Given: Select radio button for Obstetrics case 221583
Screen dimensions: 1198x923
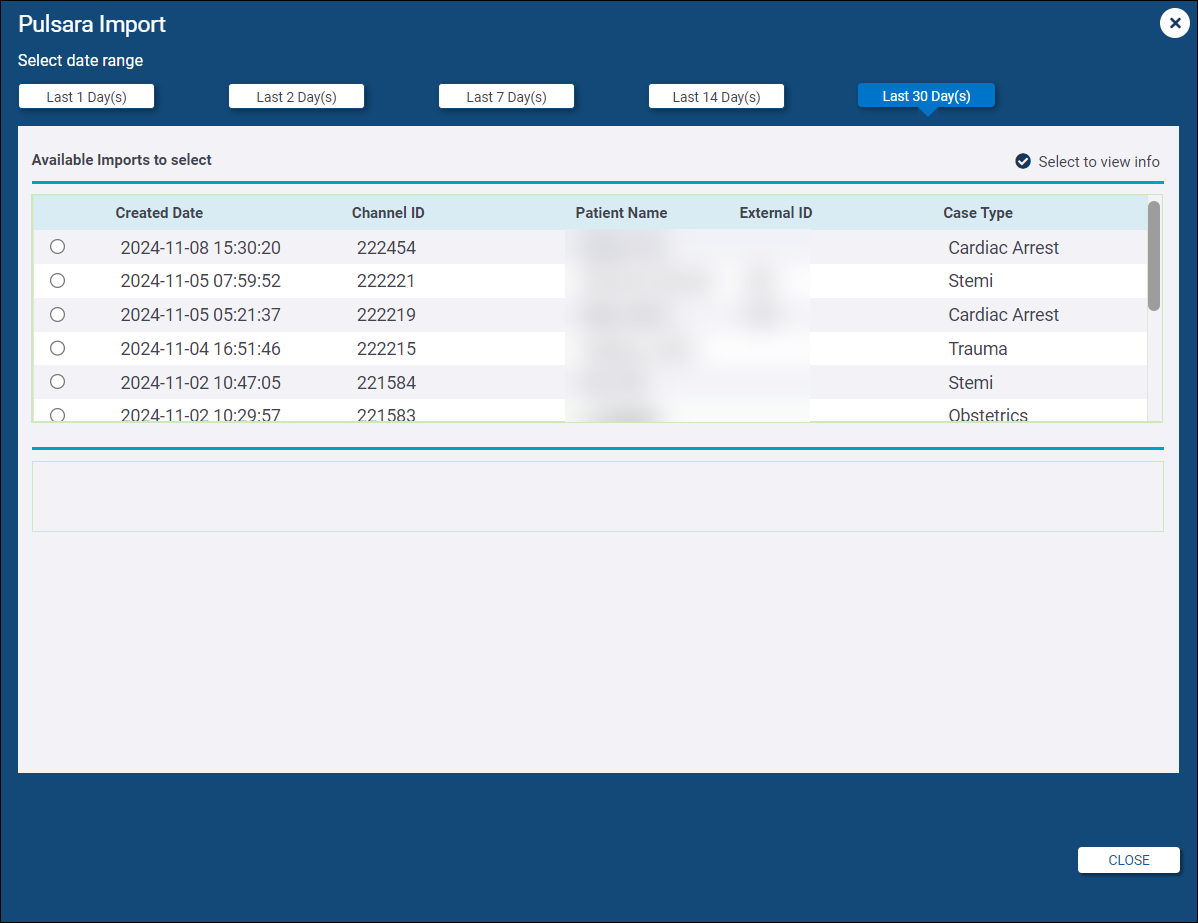Looking at the screenshot, I should (57, 414).
